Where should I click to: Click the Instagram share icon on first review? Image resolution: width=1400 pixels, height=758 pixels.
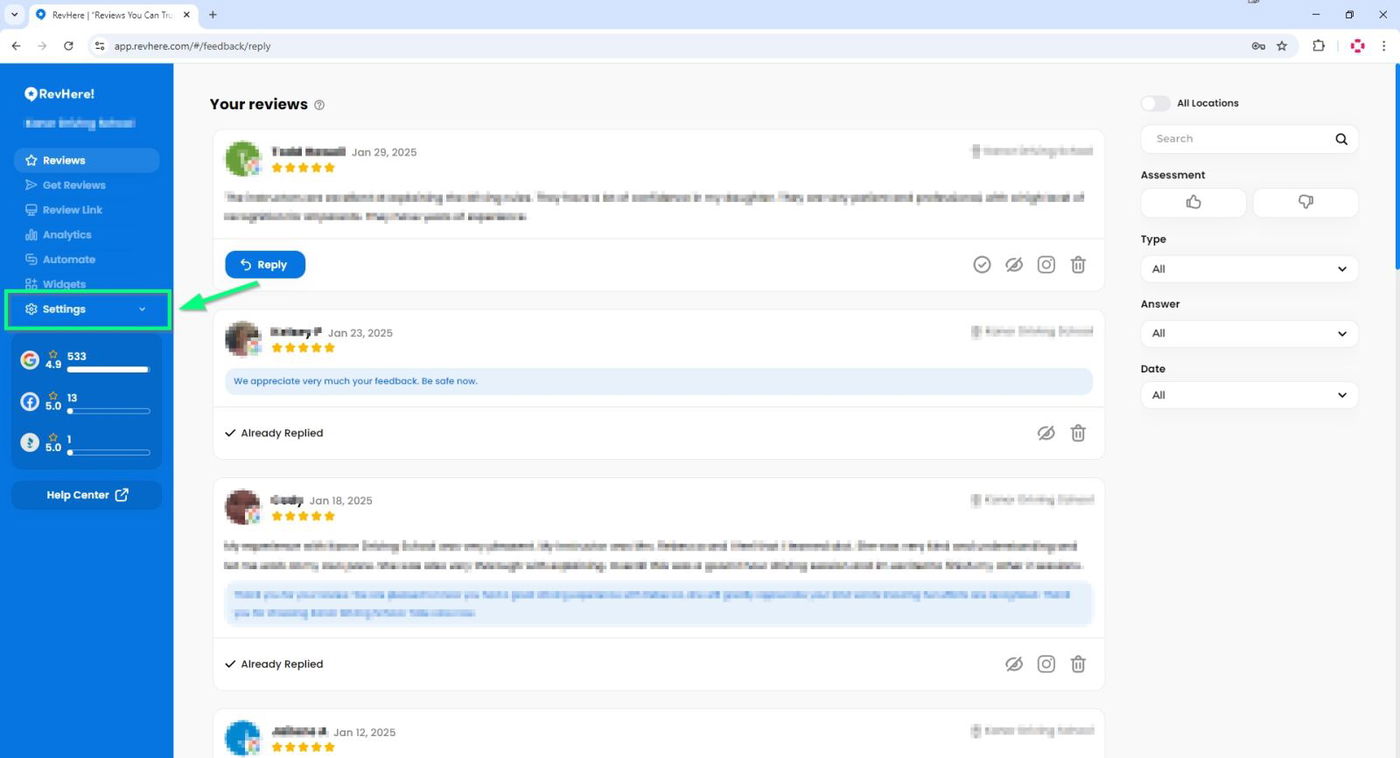tap(1046, 265)
